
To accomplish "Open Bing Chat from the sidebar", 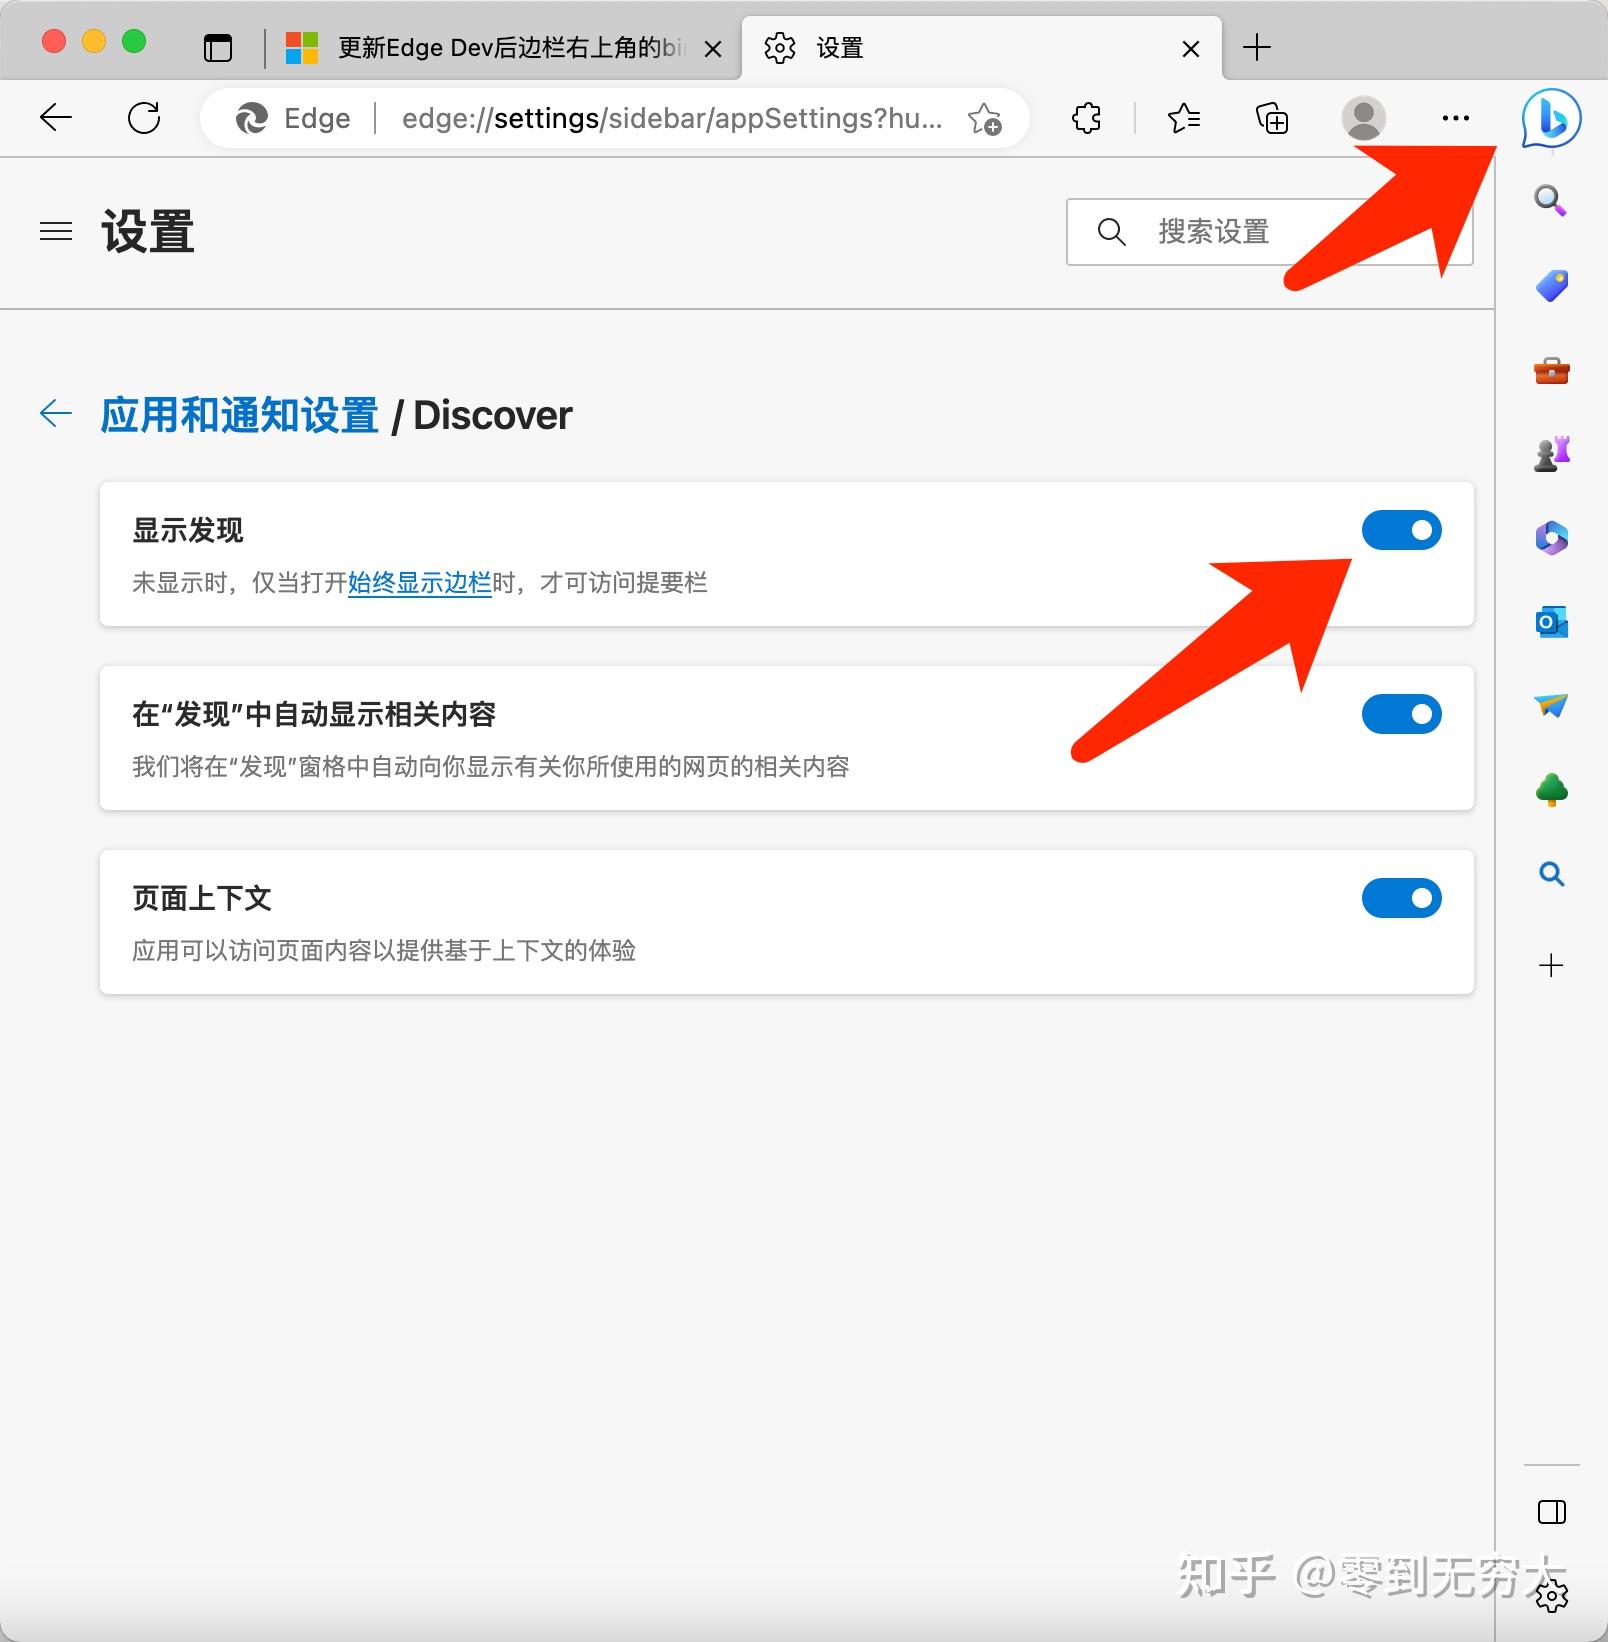I will coord(1550,117).
